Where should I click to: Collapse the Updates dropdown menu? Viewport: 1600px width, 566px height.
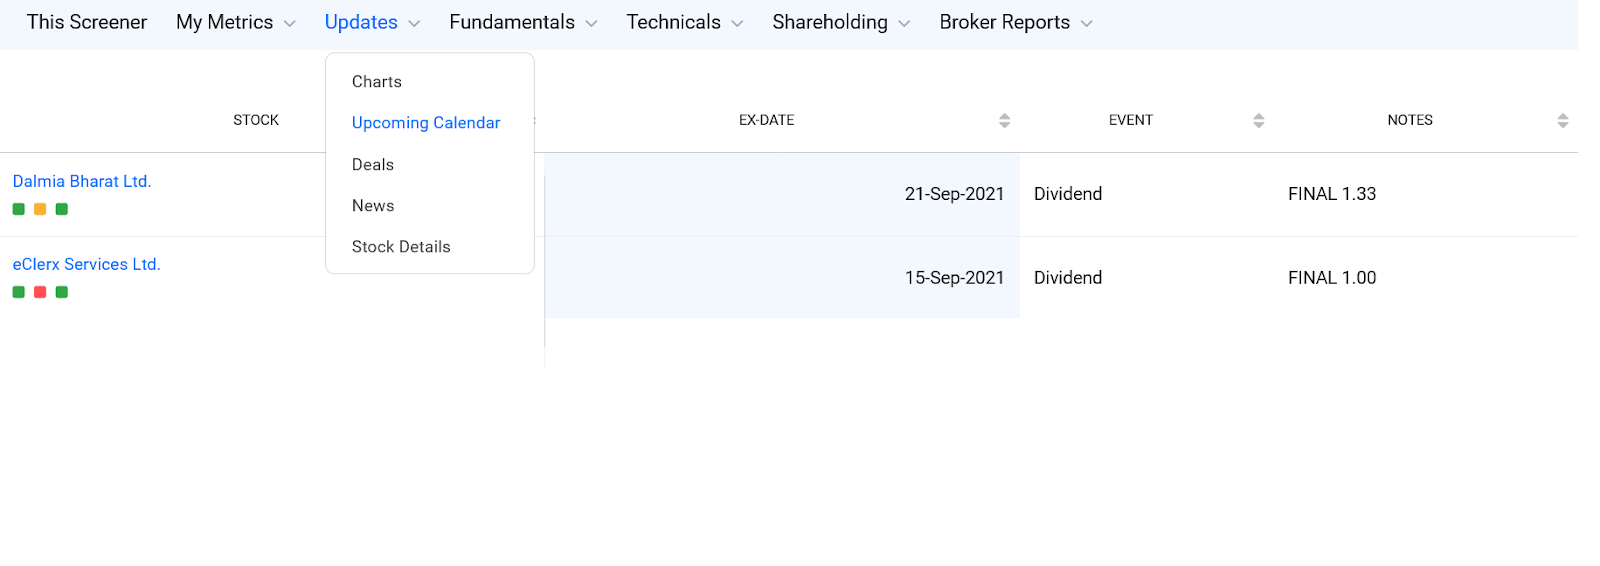tap(372, 22)
